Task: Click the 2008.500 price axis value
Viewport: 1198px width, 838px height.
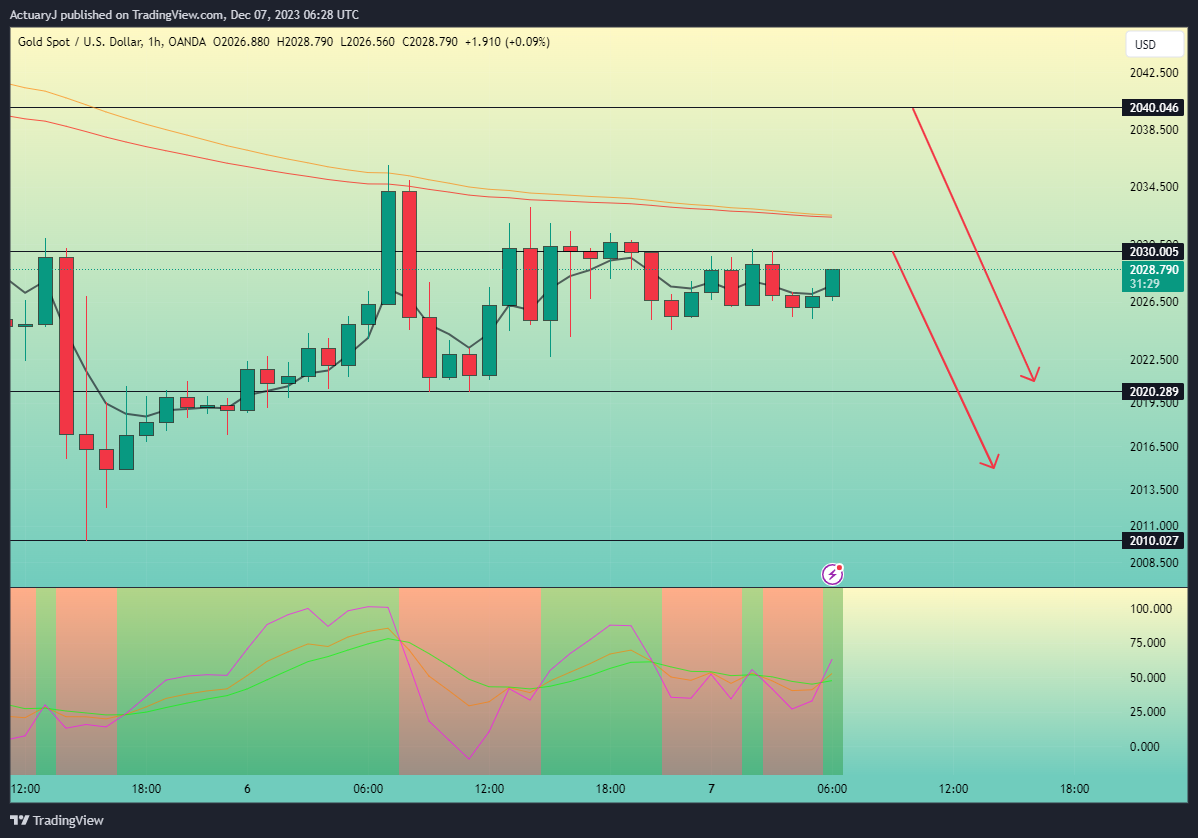Action: pyautogui.click(x=1154, y=563)
